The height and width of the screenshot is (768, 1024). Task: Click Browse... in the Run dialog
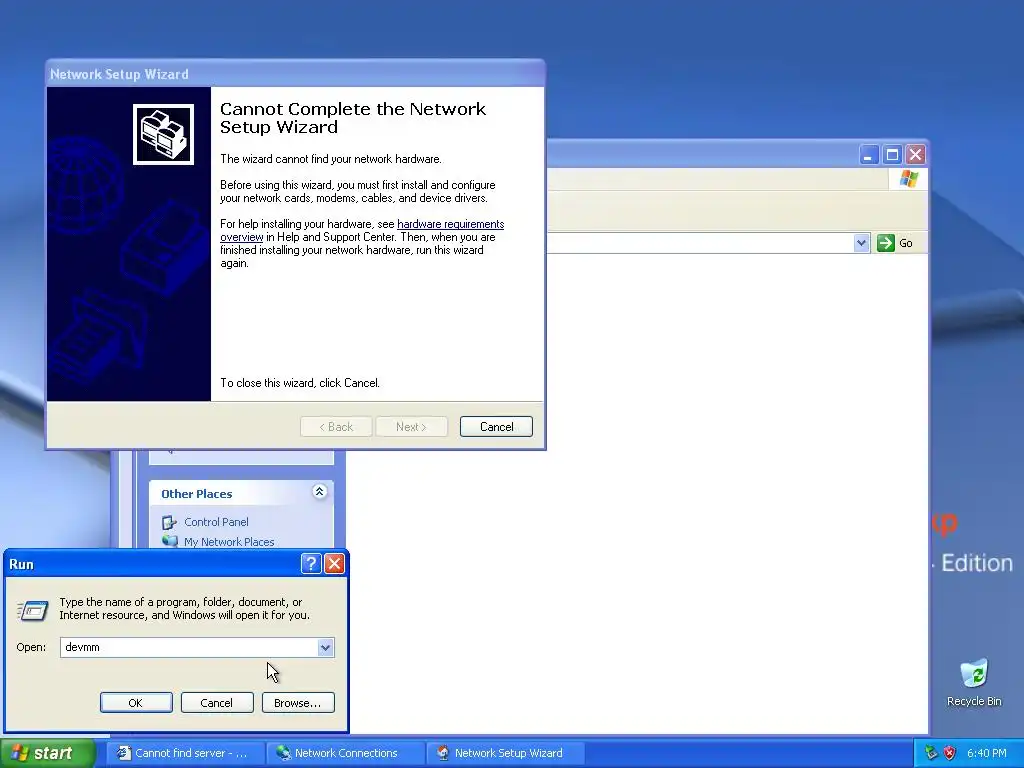point(298,703)
